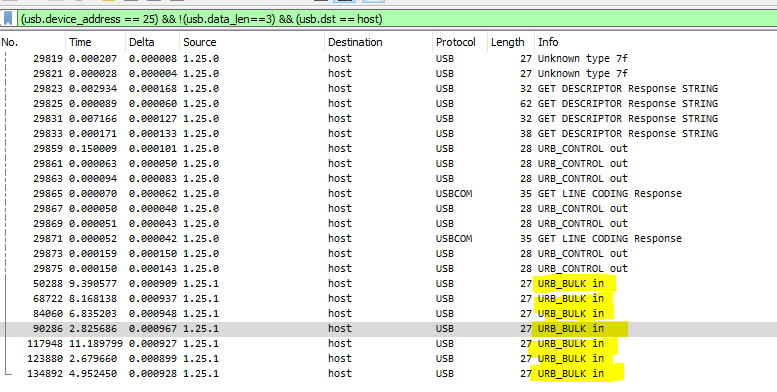This screenshot has height=392, width=777.
Task: Click the time value 8.168138
Action: [93, 298]
